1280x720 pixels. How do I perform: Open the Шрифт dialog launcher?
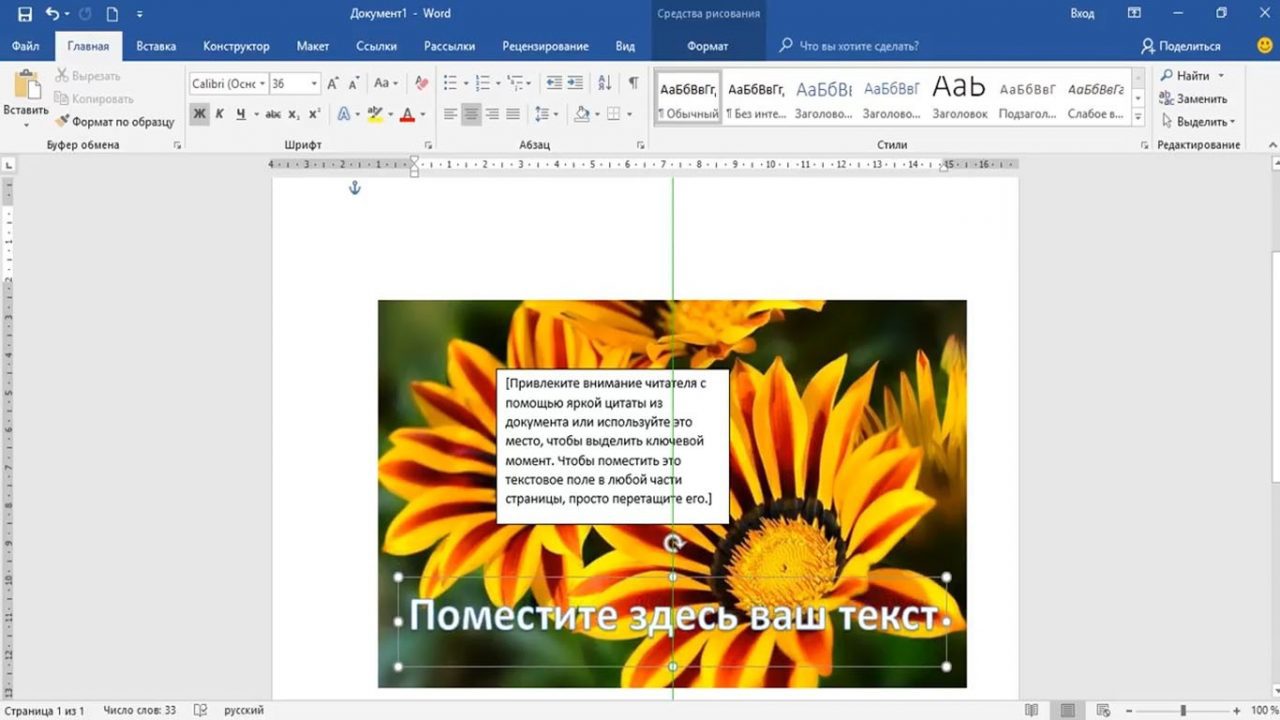point(428,146)
